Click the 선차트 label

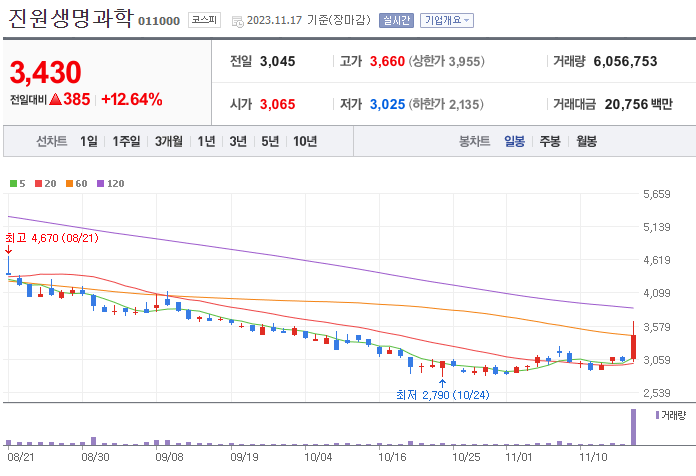click(51, 142)
